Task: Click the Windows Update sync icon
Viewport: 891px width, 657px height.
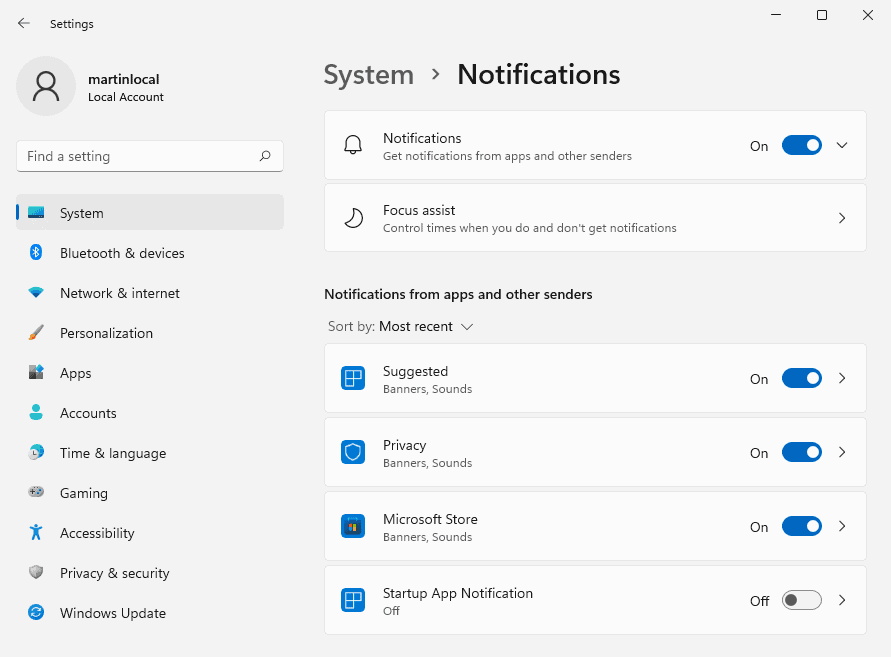Action: [x=36, y=612]
